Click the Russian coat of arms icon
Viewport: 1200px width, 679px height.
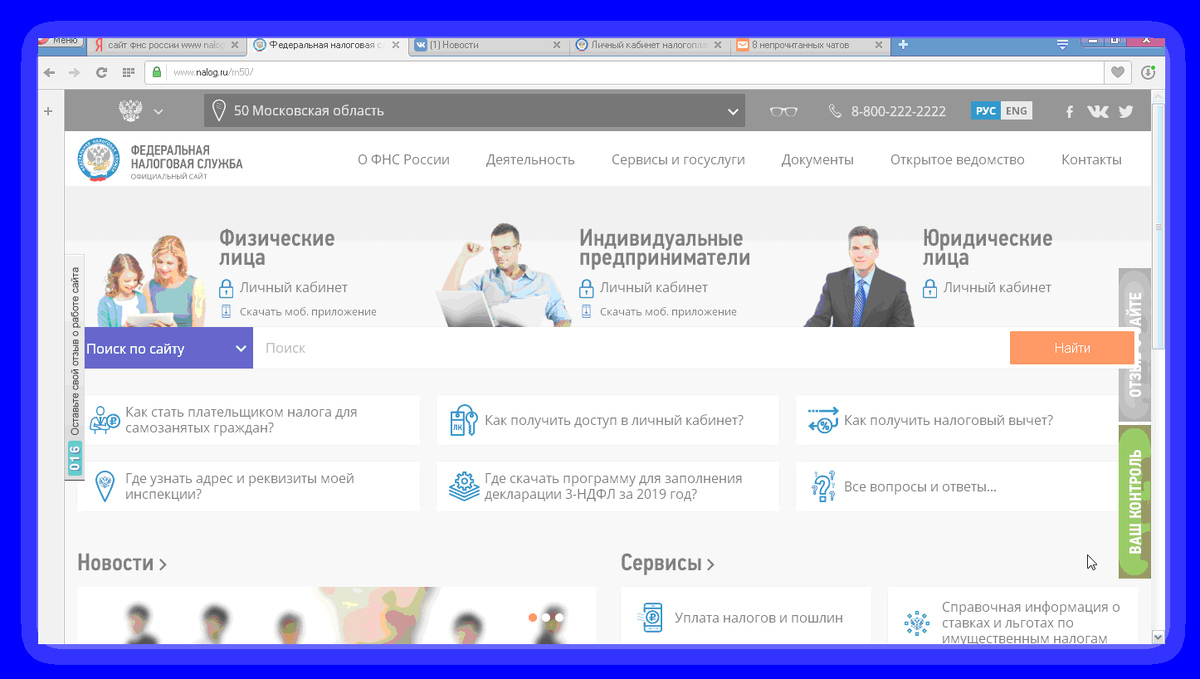point(130,111)
